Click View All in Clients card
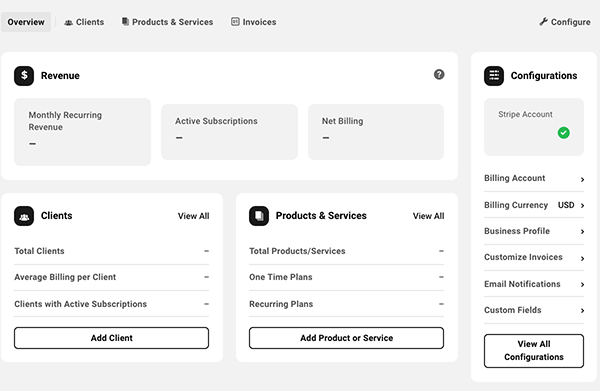This screenshot has height=391, width=600. pyautogui.click(x=194, y=216)
